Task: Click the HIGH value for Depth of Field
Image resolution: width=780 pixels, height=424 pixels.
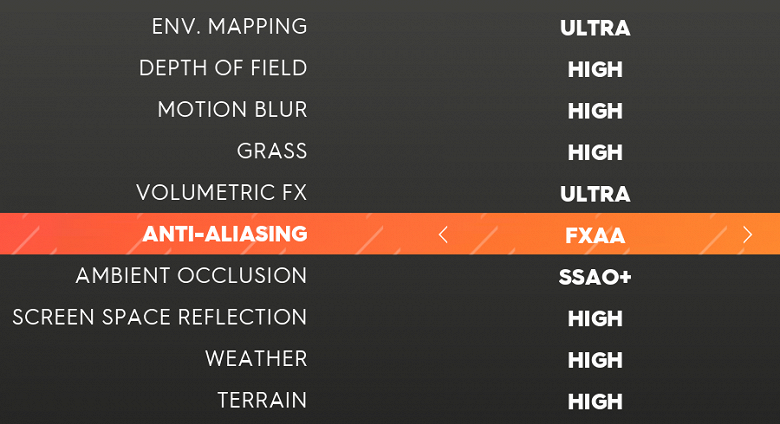Action: point(595,70)
